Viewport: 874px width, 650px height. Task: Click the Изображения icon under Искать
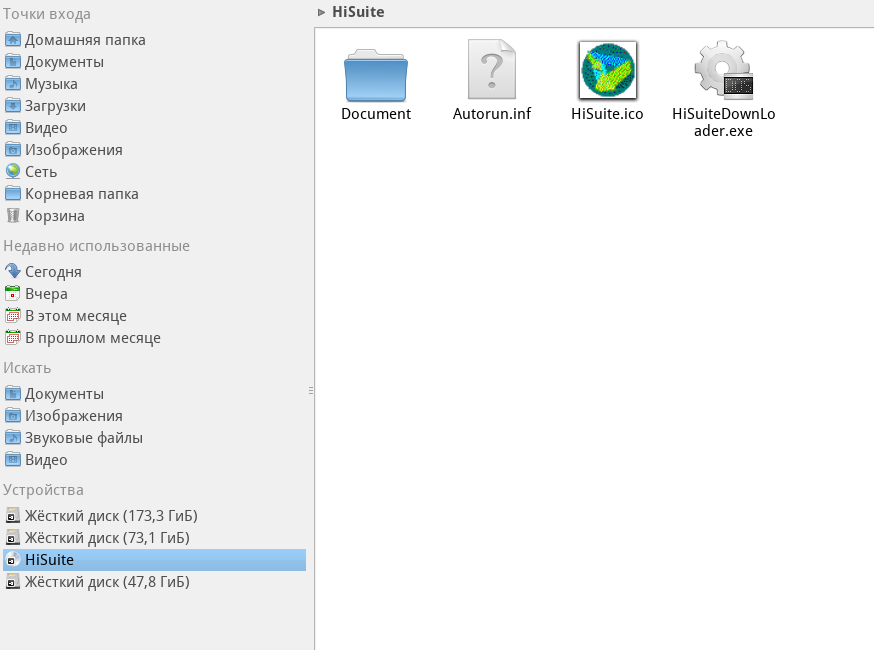(13, 416)
